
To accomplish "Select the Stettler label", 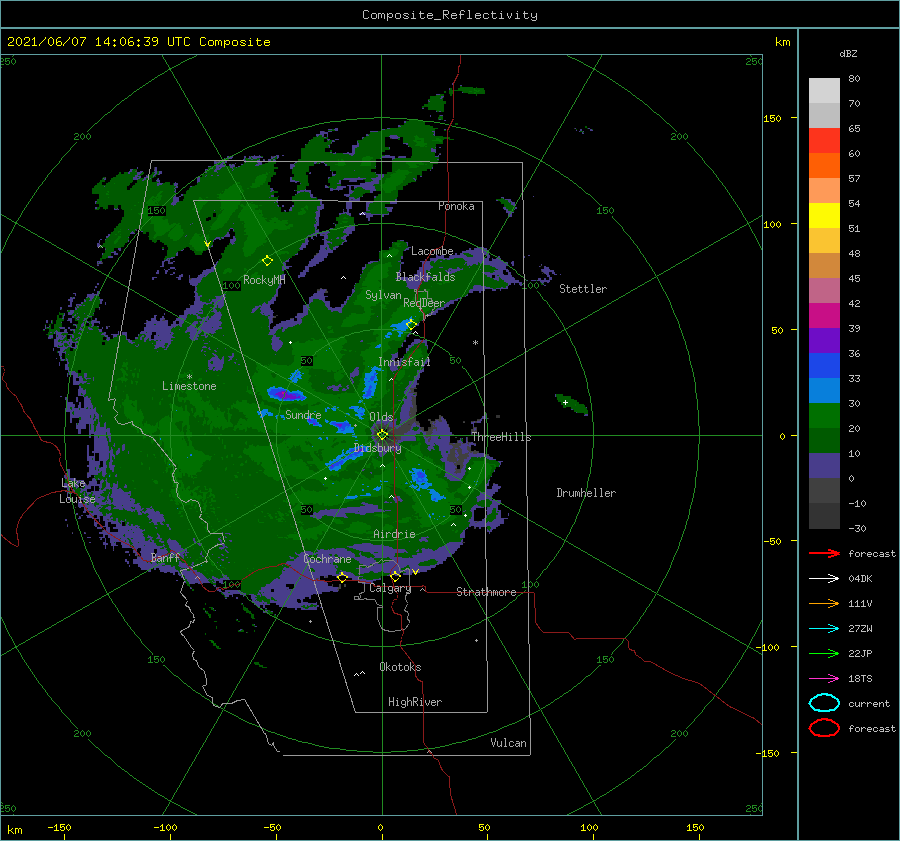I will pyautogui.click(x=583, y=289).
